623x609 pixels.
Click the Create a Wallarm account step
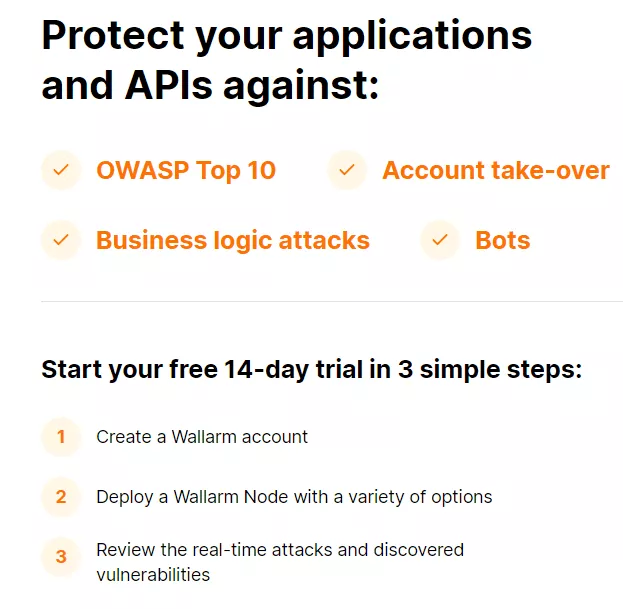(x=202, y=437)
